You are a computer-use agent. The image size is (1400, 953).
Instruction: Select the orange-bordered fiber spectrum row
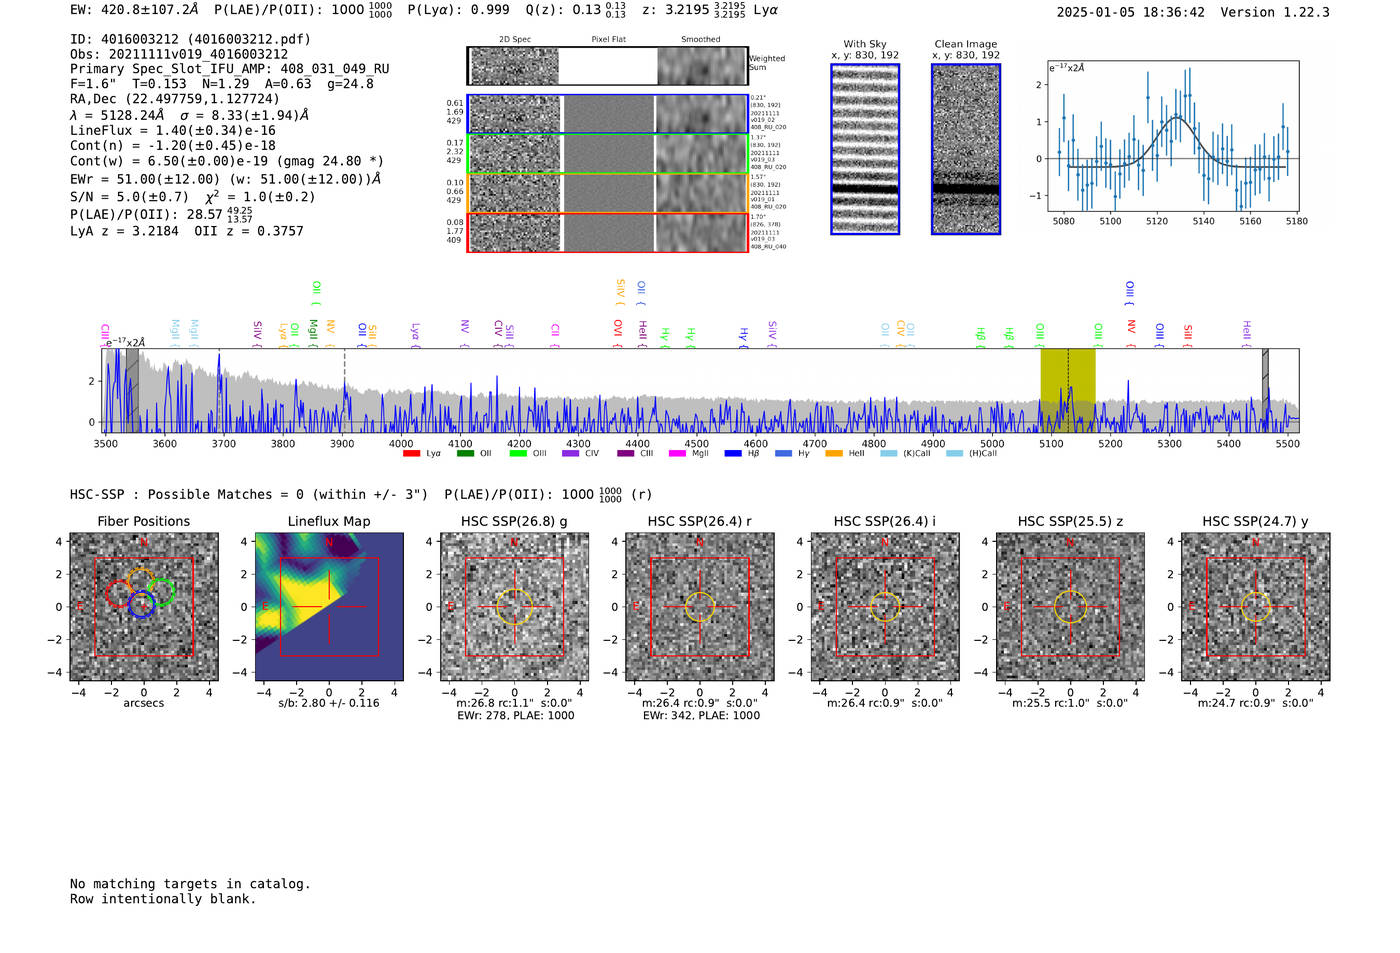click(x=607, y=193)
